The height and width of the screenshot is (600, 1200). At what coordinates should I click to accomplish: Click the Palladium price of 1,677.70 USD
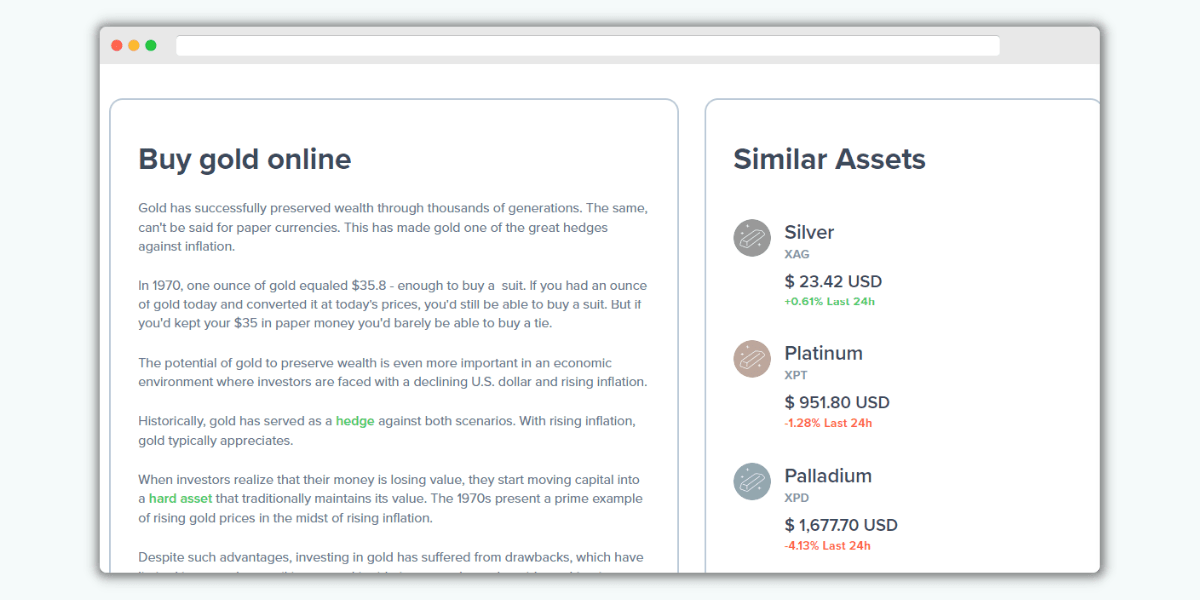click(x=841, y=524)
